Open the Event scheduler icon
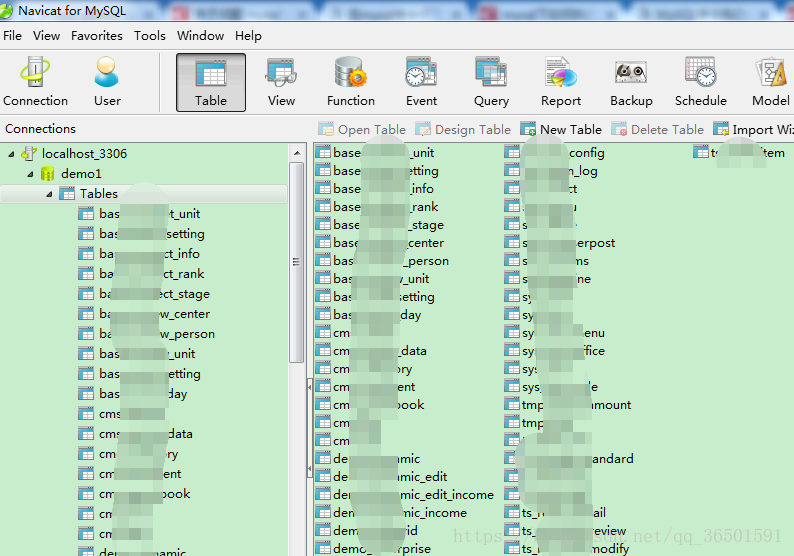 [421, 81]
